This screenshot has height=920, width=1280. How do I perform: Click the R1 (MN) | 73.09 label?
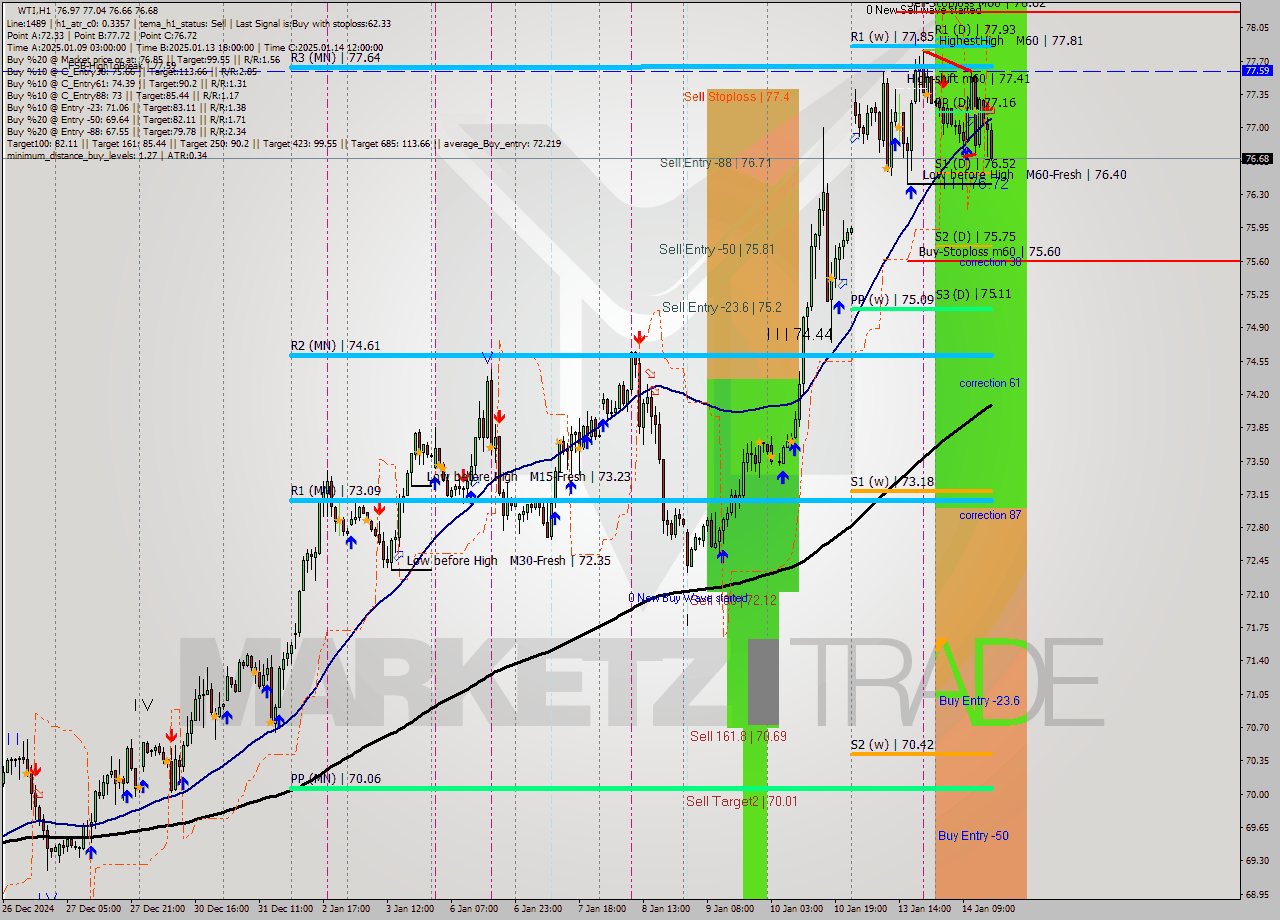click(x=335, y=491)
